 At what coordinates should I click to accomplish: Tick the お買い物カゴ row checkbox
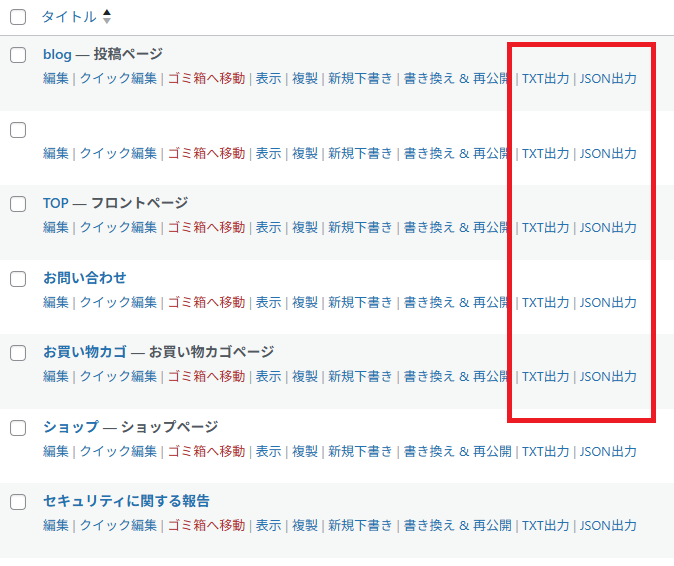(18, 353)
